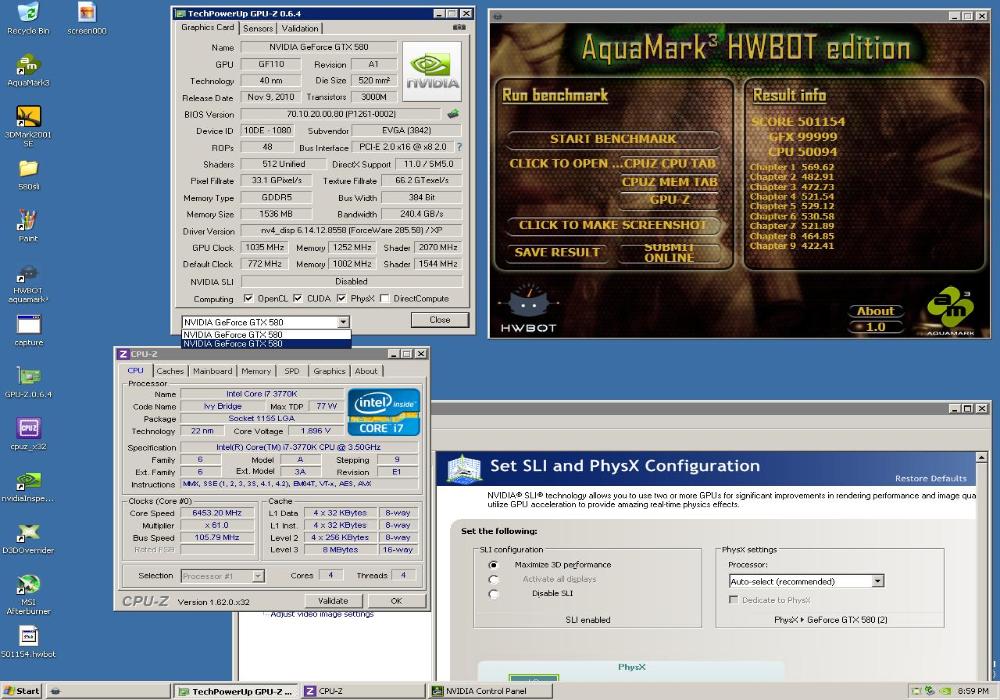Toggle DirectCompute checkbox in GPU-Z
The width and height of the screenshot is (1000, 700).
click(385, 298)
